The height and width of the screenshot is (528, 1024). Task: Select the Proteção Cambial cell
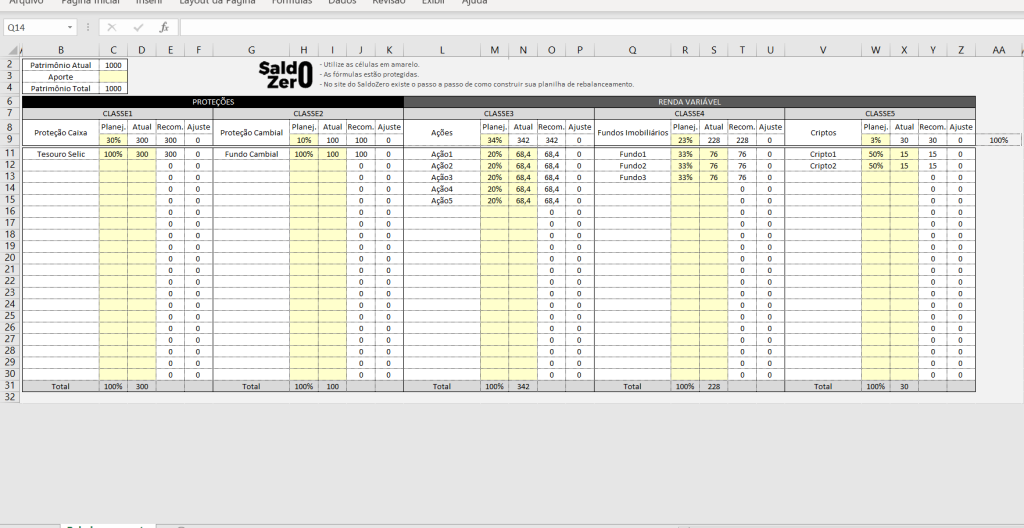click(x=251, y=133)
